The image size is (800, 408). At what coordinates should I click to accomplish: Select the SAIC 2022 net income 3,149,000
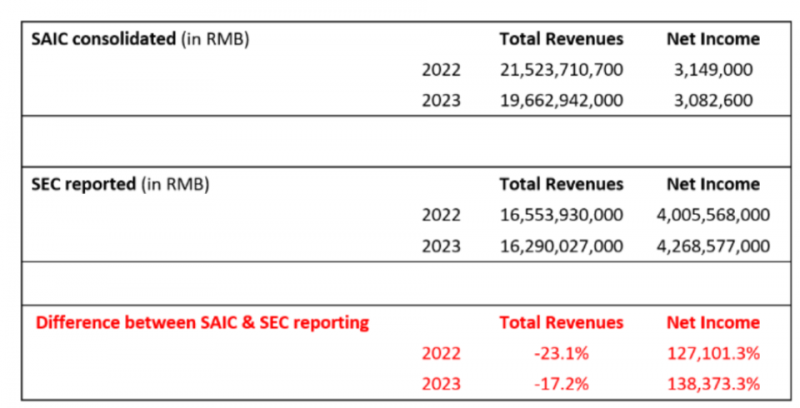tap(712, 71)
